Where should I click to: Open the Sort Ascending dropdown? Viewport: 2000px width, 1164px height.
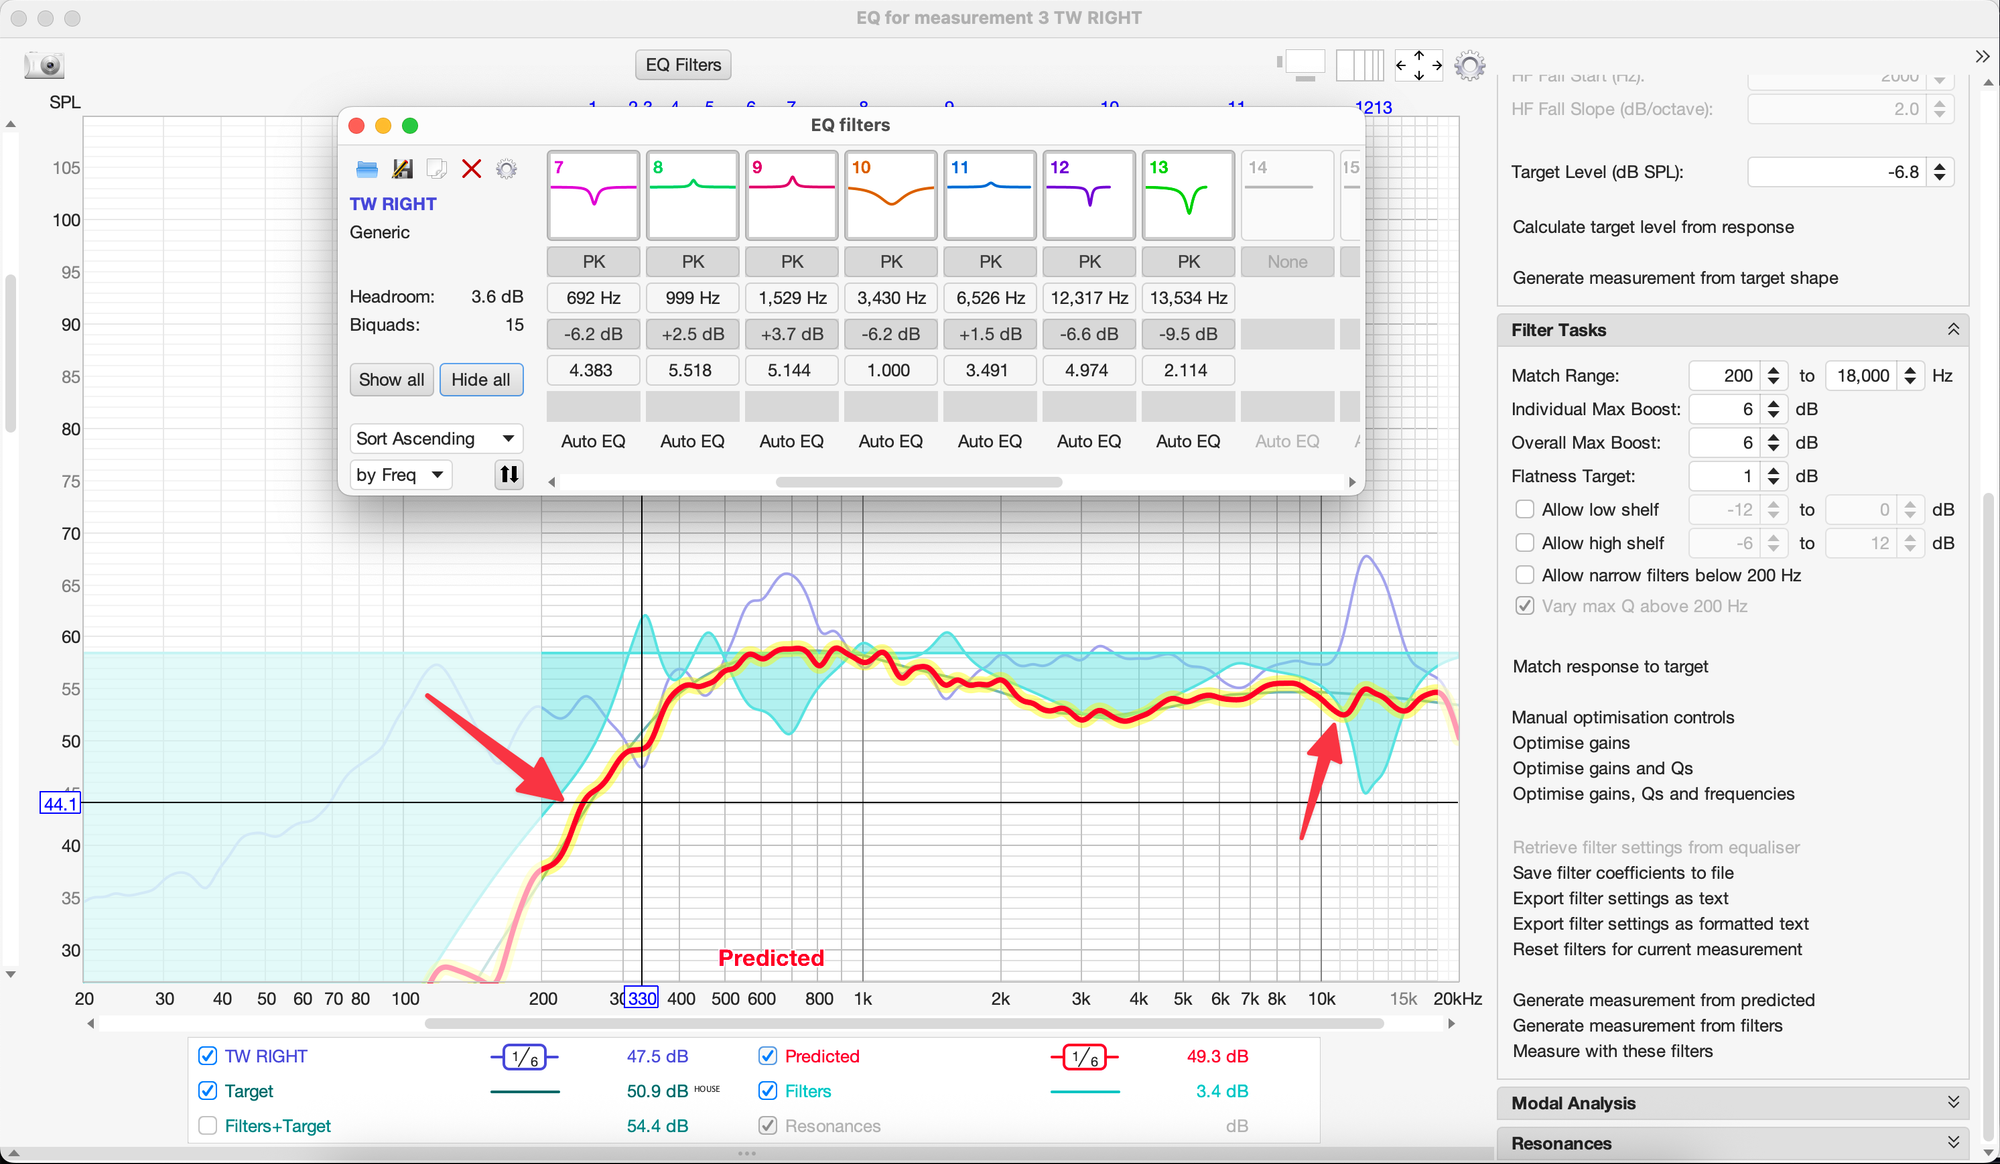pyautogui.click(x=436, y=438)
